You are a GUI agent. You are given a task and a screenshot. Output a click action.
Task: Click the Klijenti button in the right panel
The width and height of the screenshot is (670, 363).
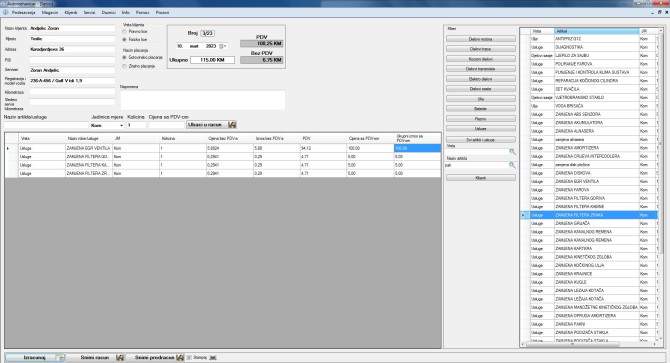tap(481, 178)
